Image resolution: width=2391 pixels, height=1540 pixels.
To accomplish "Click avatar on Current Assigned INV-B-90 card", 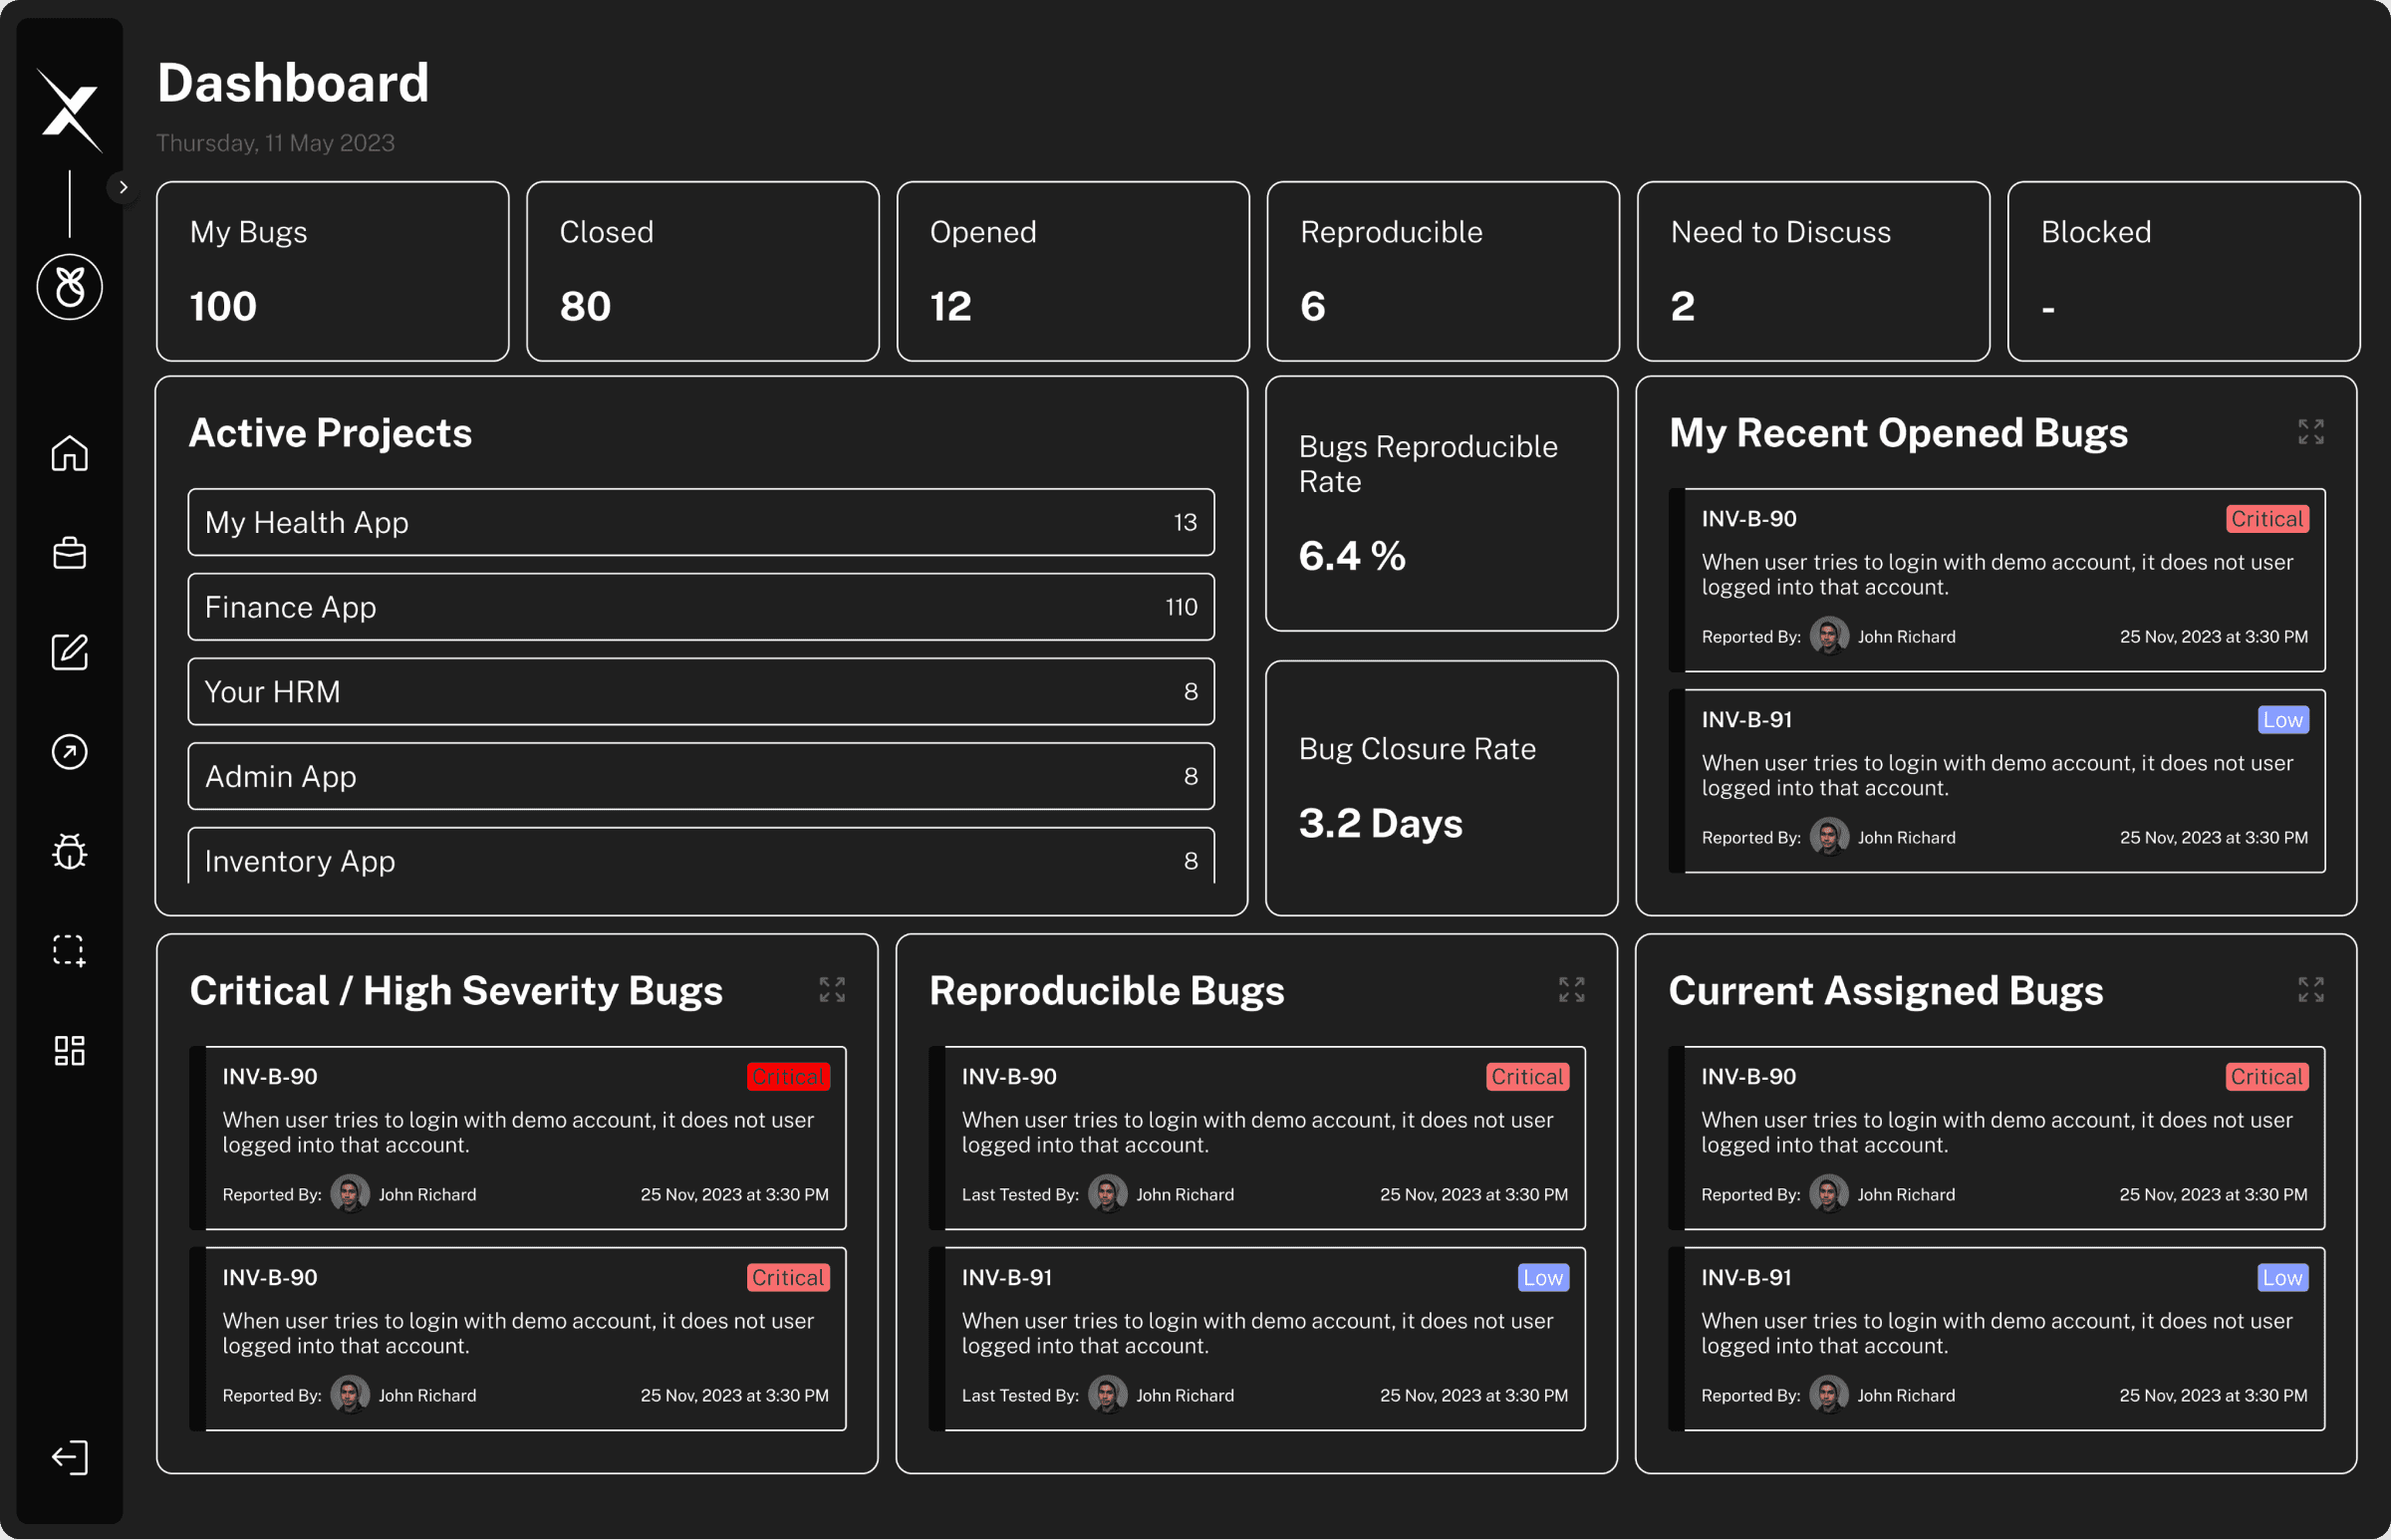I will 1828,1194.
